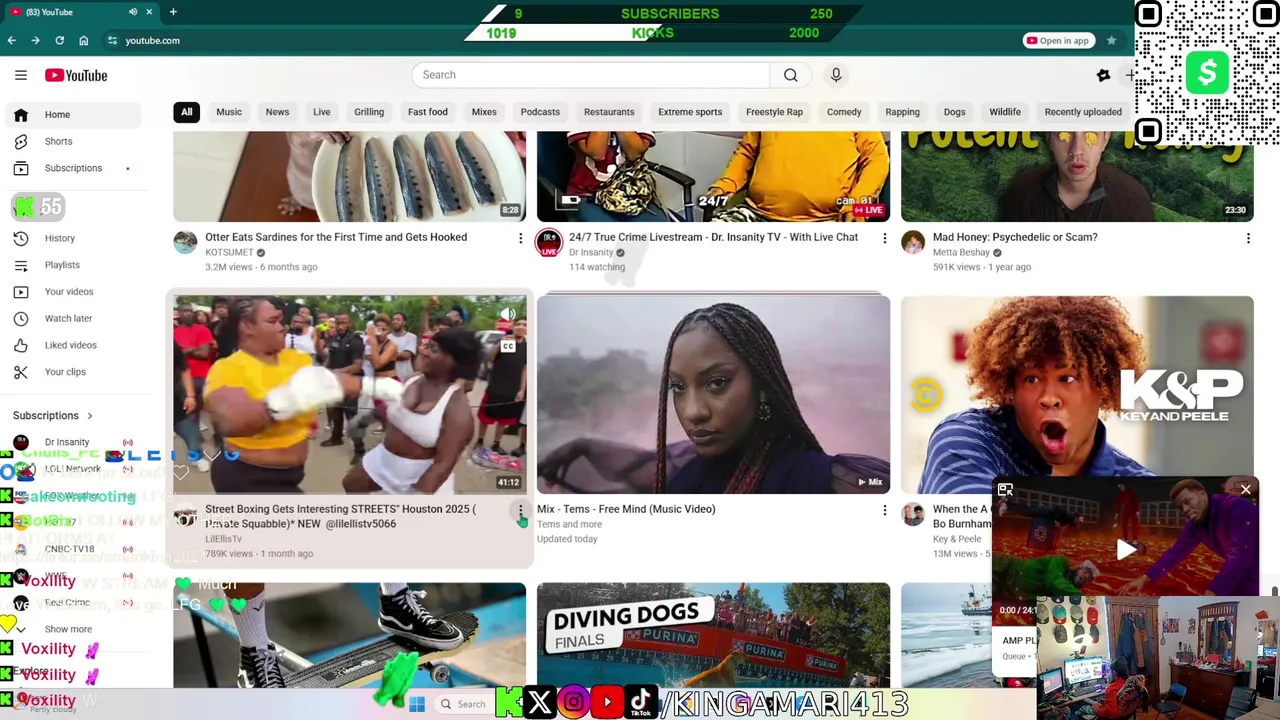Select the Comedy filter chip
The height and width of the screenshot is (720, 1280).
844,112
